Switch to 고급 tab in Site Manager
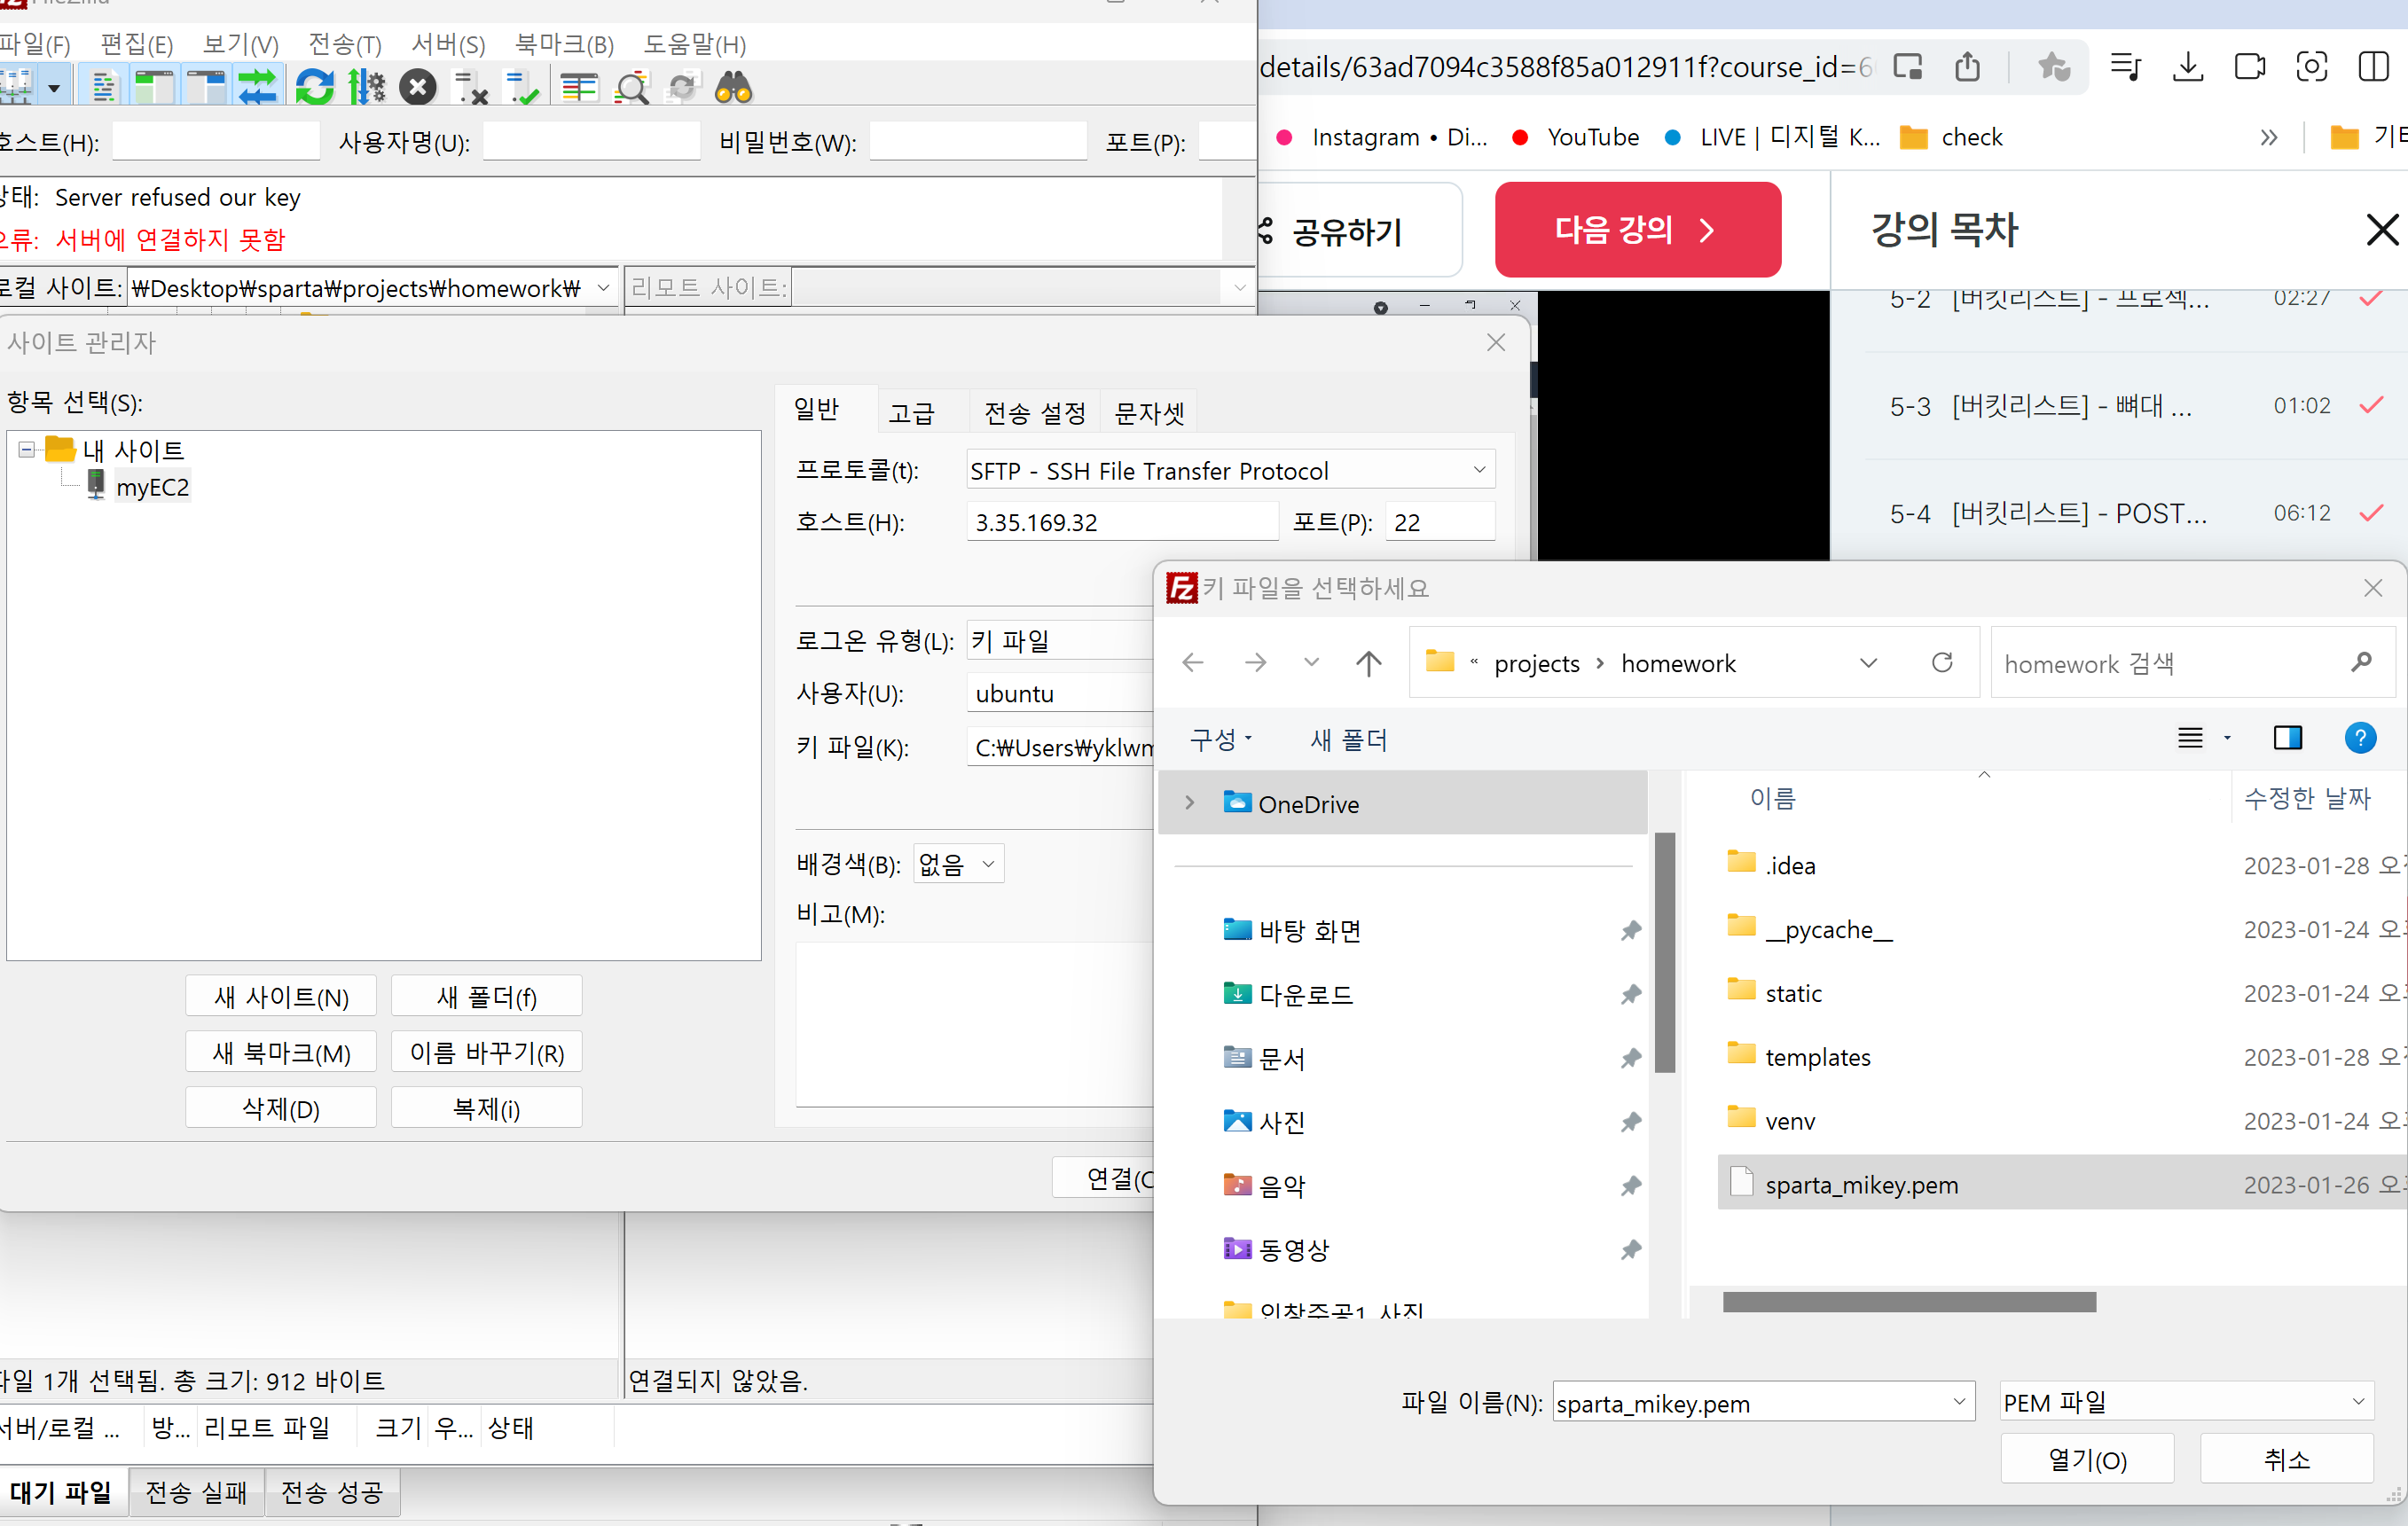The image size is (2408, 1526). tap(912, 413)
